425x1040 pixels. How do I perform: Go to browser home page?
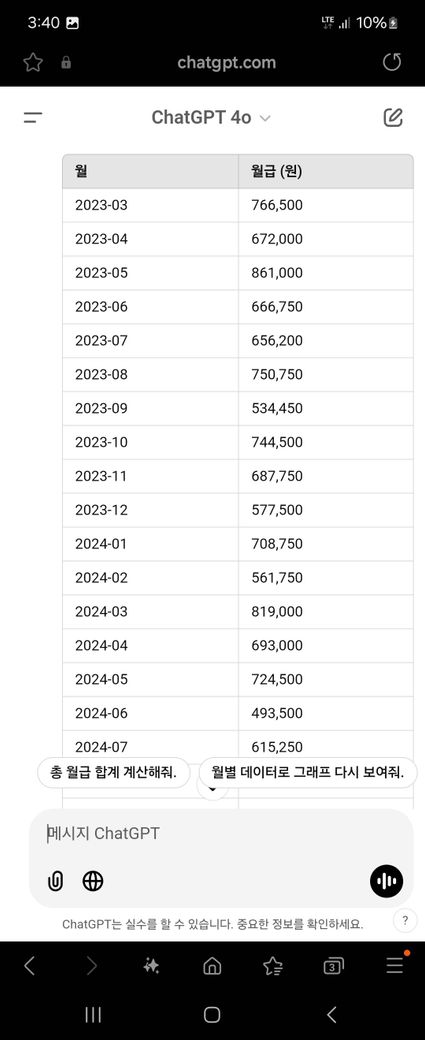[212, 966]
